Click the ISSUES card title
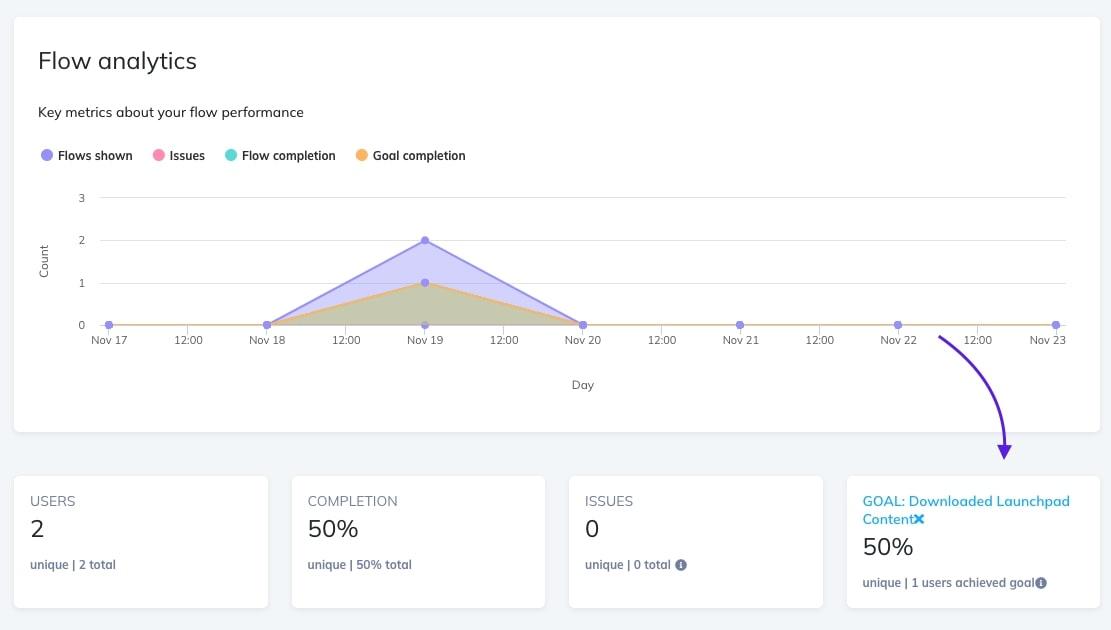The height and width of the screenshot is (630, 1111). 609,501
